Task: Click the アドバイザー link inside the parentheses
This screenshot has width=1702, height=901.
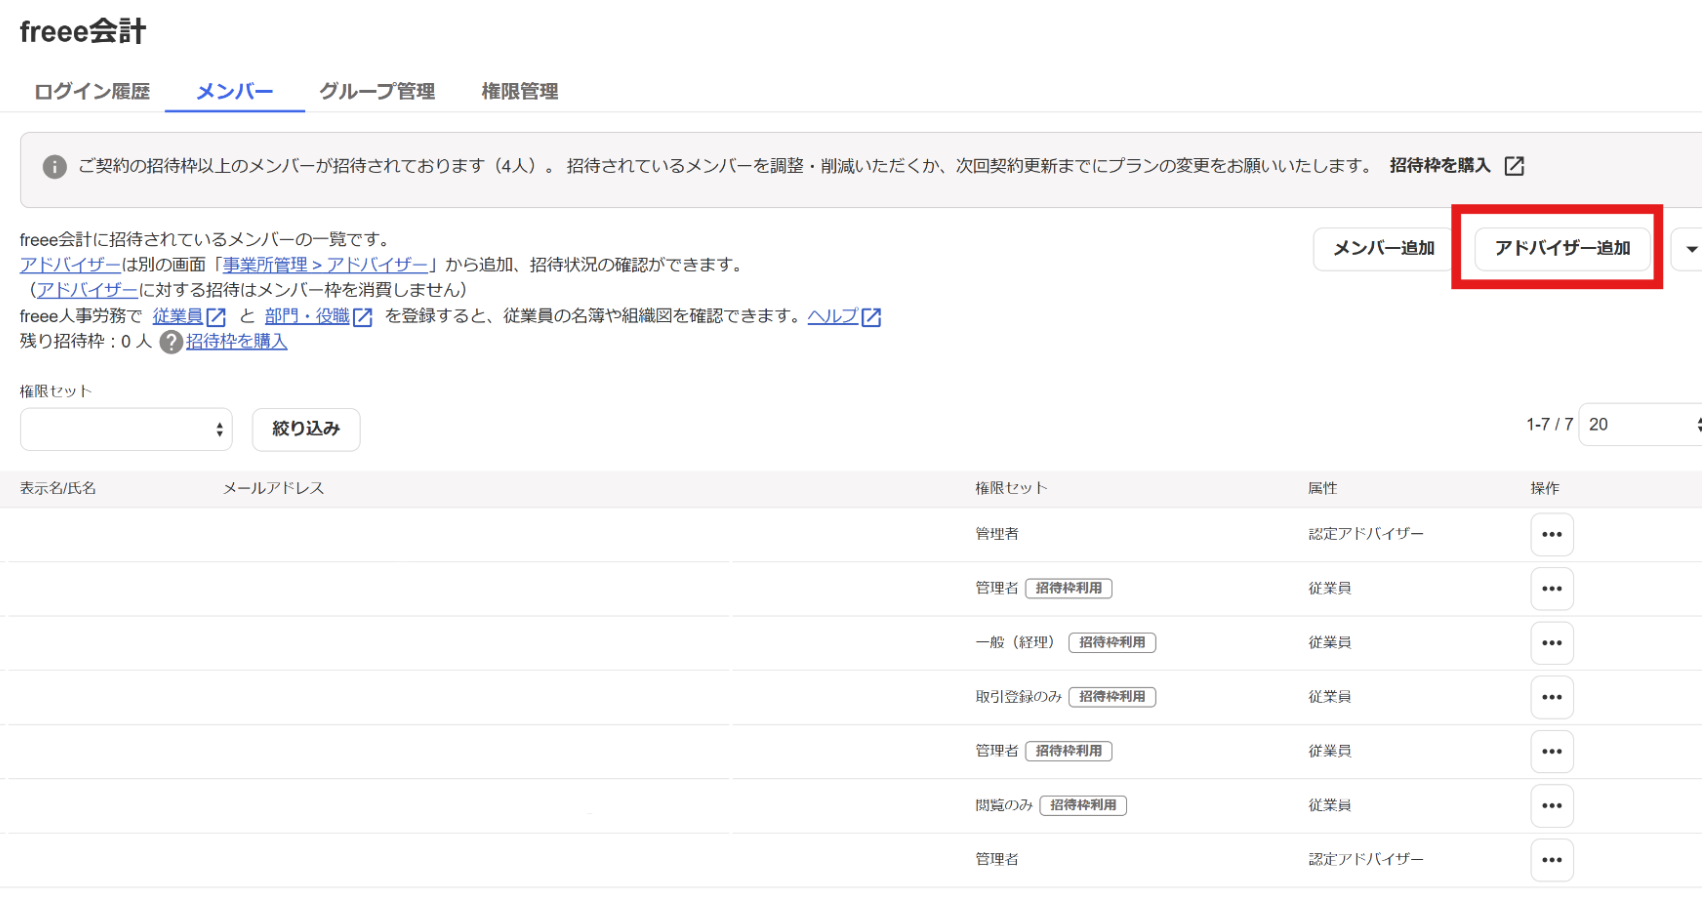Action: pos(88,290)
